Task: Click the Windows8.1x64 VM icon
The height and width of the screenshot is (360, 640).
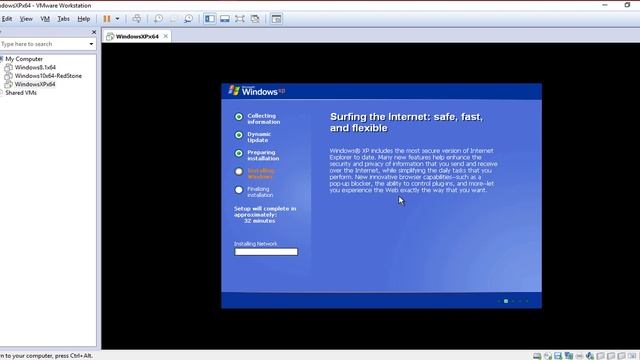Action: coord(8,67)
